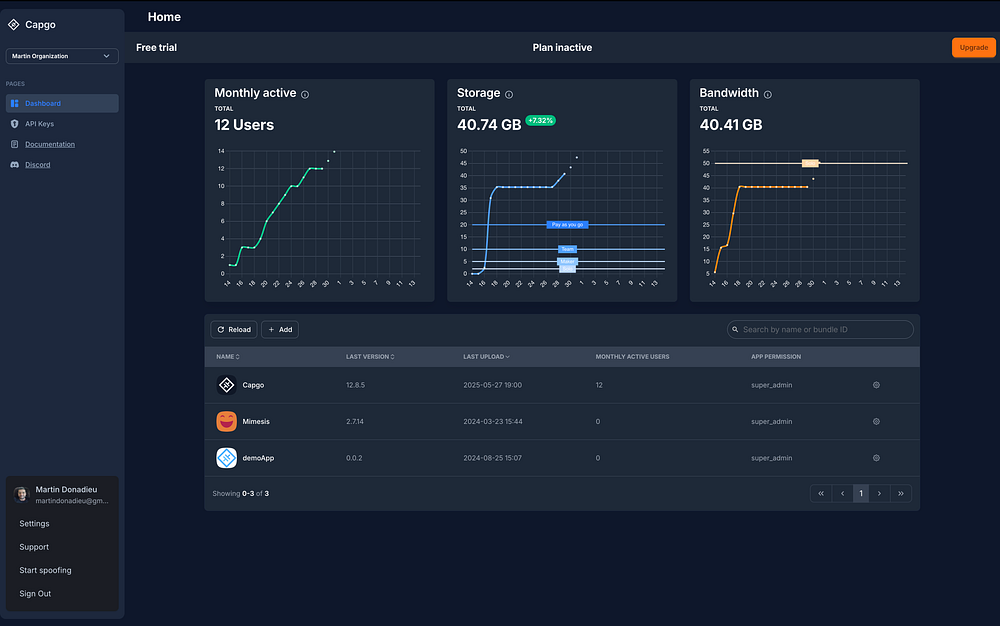Image resolution: width=1000 pixels, height=626 pixels.
Task: Go to first page of table
Action: [x=821, y=493]
